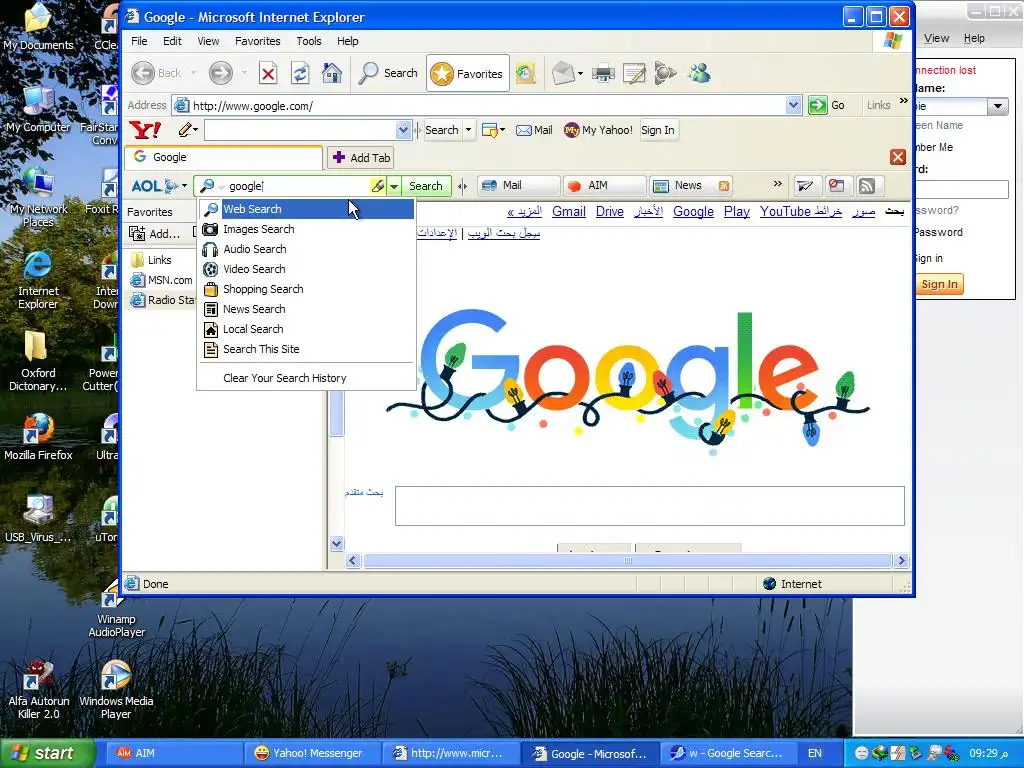Open Alfa Autorun Killer 2.0 shortcut
Image resolution: width=1024 pixels, height=768 pixels.
pyautogui.click(x=38, y=690)
